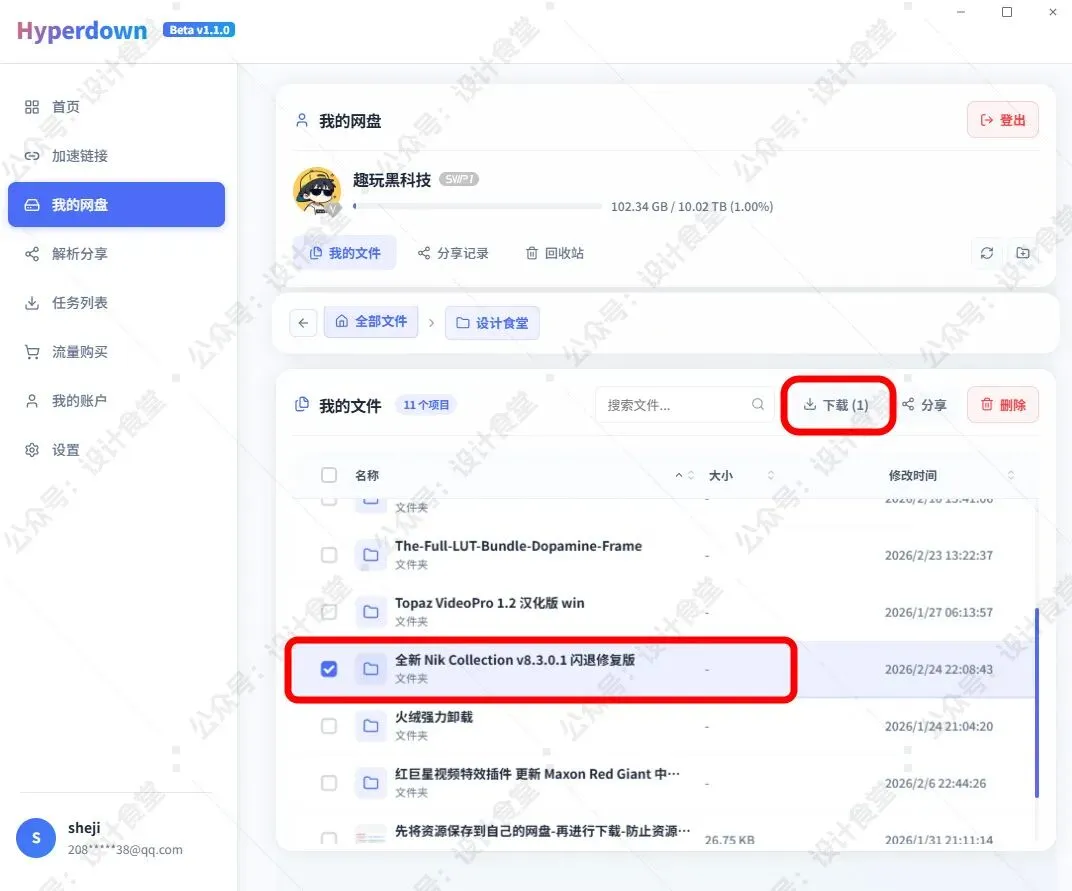This screenshot has width=1072, height=891.
Task: Click the storage usage progress bar
Action: click(477, 206)
